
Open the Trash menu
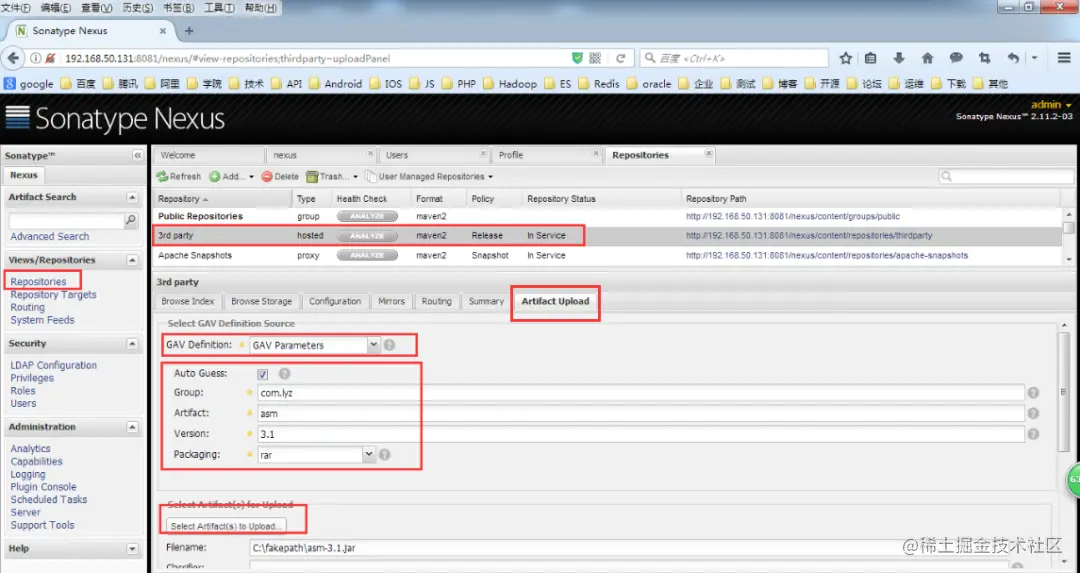[332, 176]
